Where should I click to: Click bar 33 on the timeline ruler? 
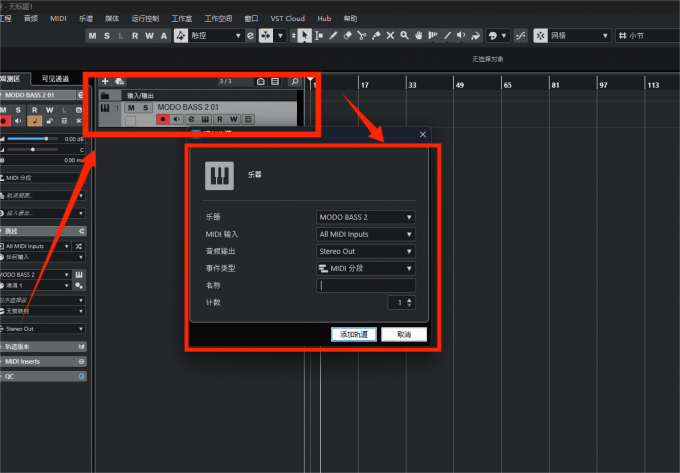tap(412, 85)
